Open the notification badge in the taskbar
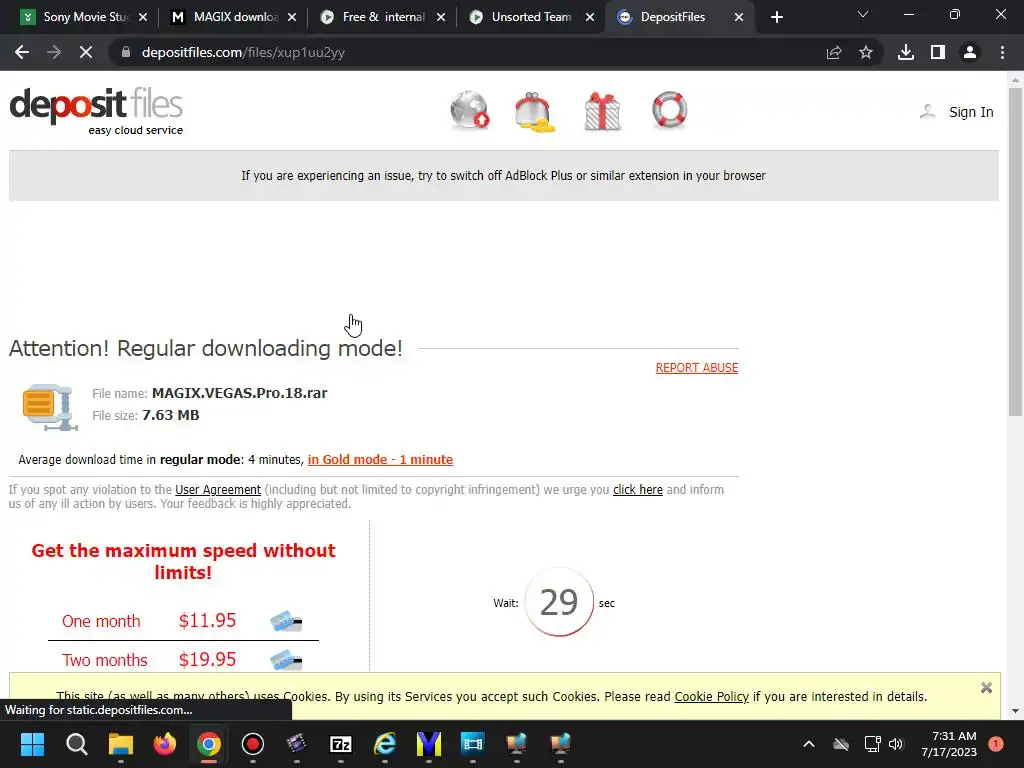 click(996, 744)
